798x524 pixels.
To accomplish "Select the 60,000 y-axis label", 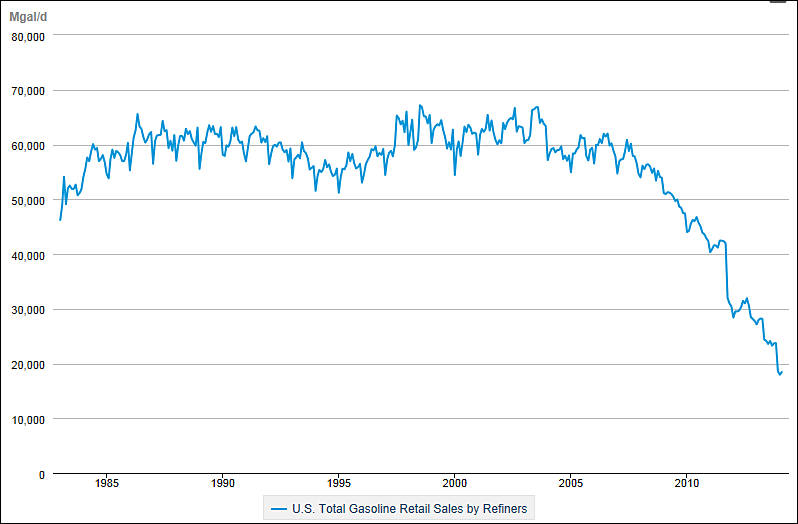I will (x=28, y=146).
